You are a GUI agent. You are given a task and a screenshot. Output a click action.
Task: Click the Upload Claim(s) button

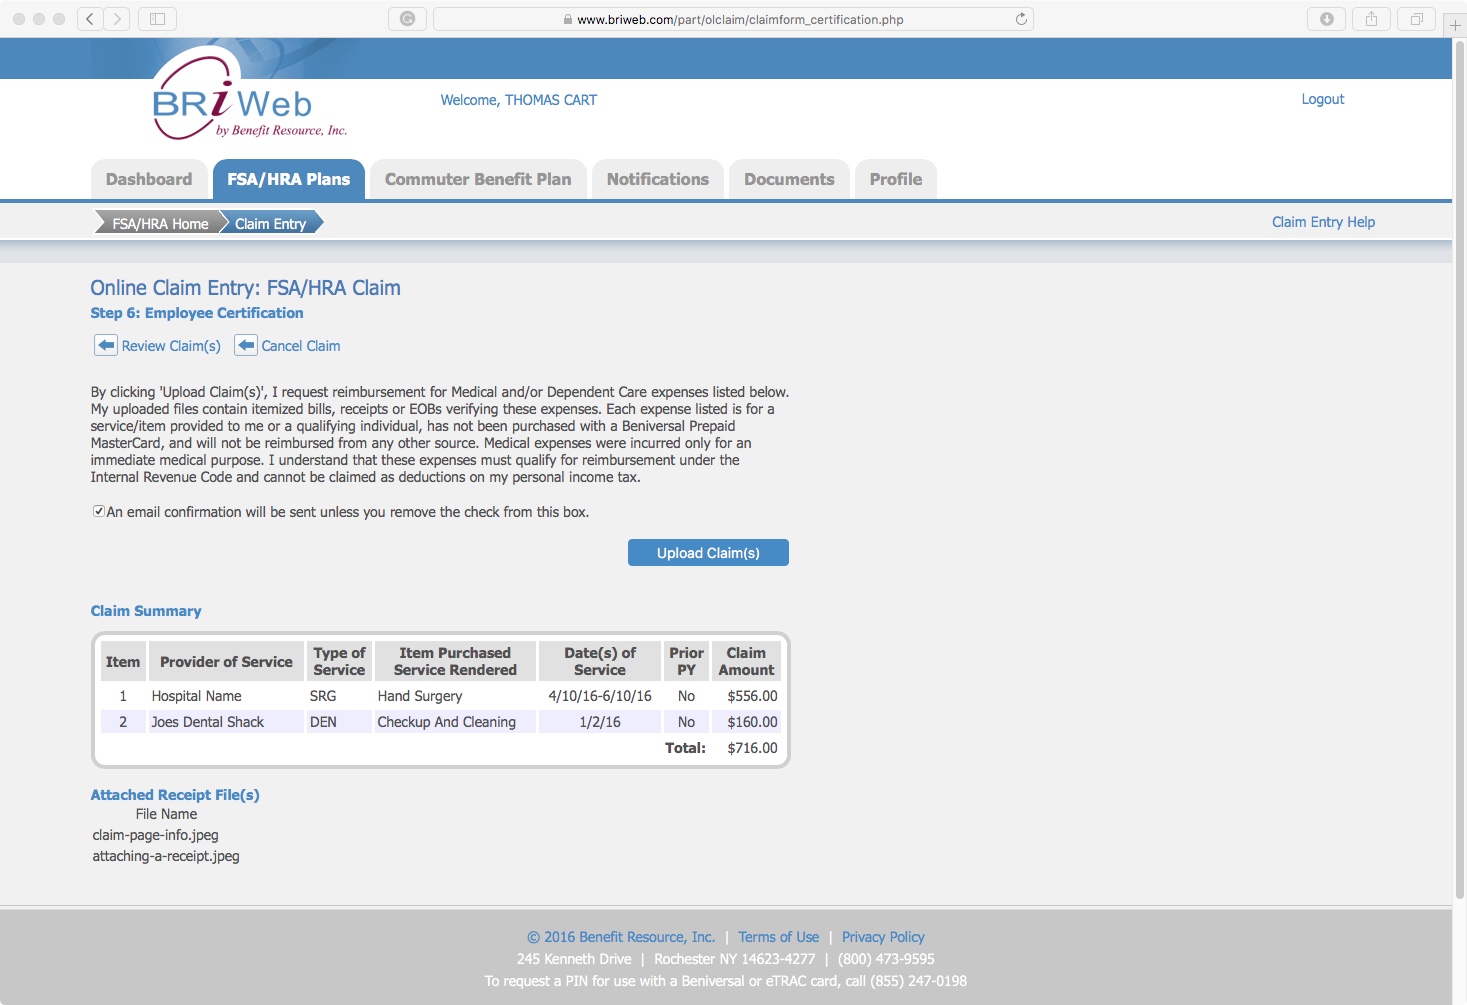tap(707, 552)
